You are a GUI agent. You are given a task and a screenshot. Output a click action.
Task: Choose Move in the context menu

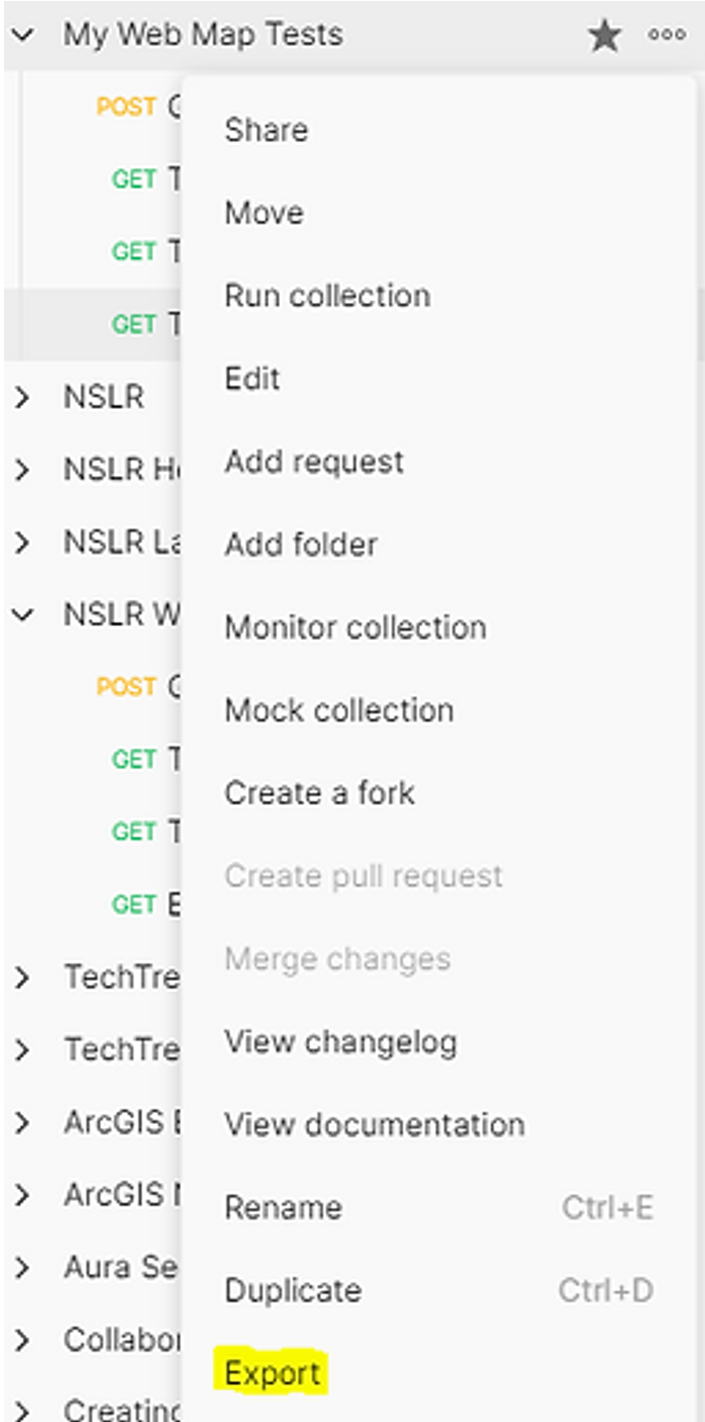(264, 213)
